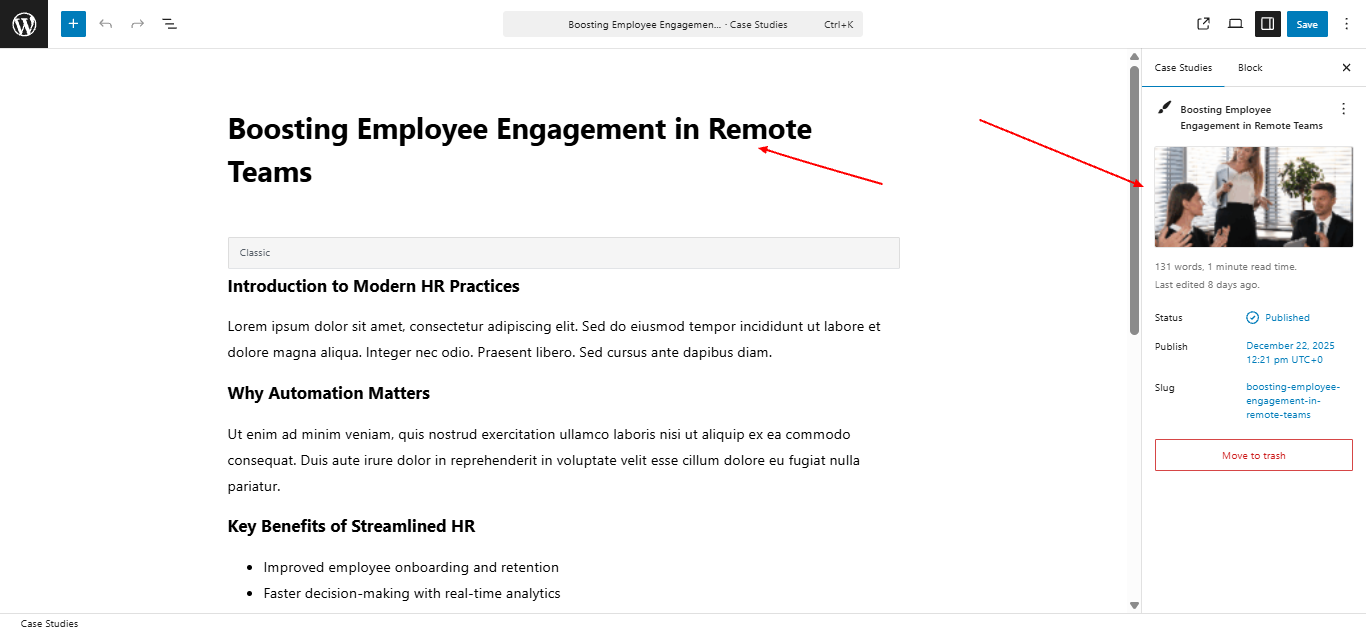This screenshot has height=633, width=1366.
Task: Close the settings sidebar with X
Action: (1346, 68)
